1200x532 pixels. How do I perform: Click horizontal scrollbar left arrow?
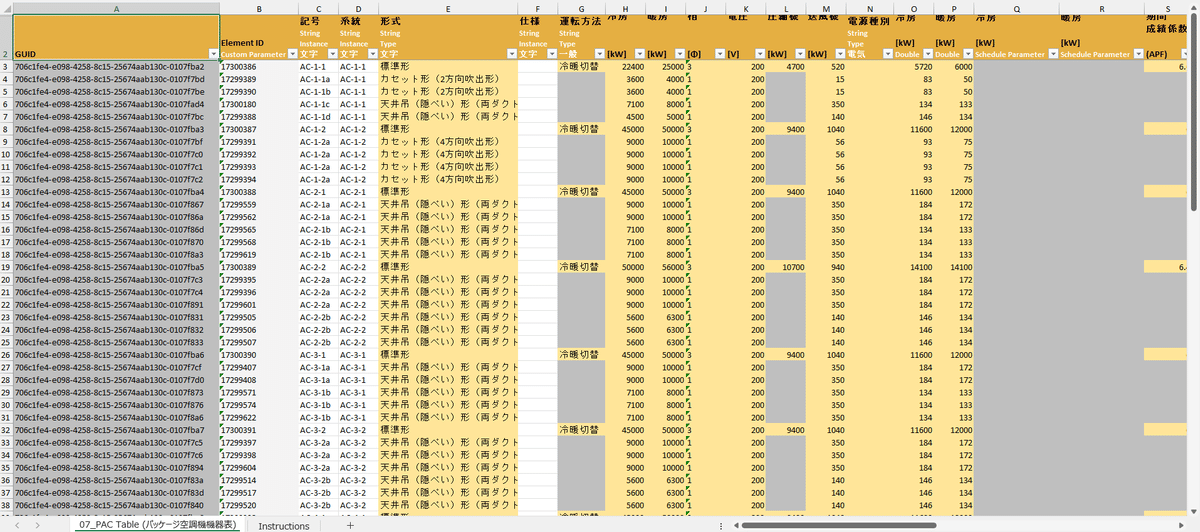tap(738, 524)
